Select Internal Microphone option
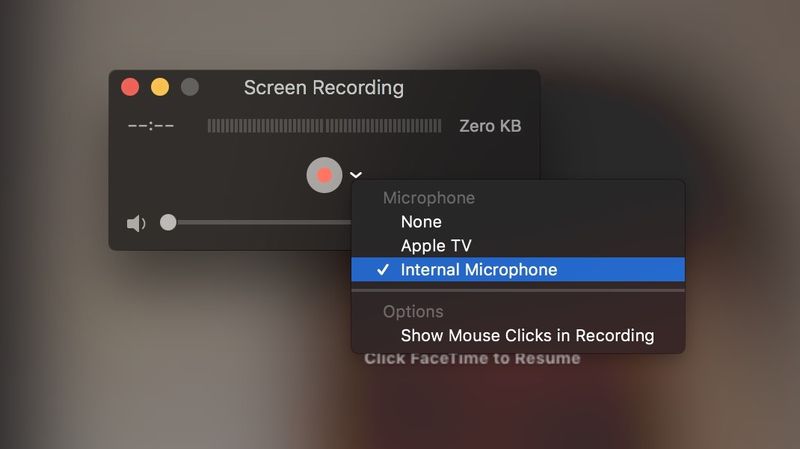This screenshot has width=800, height=449. pyautogui.click(x=518, y=269)
